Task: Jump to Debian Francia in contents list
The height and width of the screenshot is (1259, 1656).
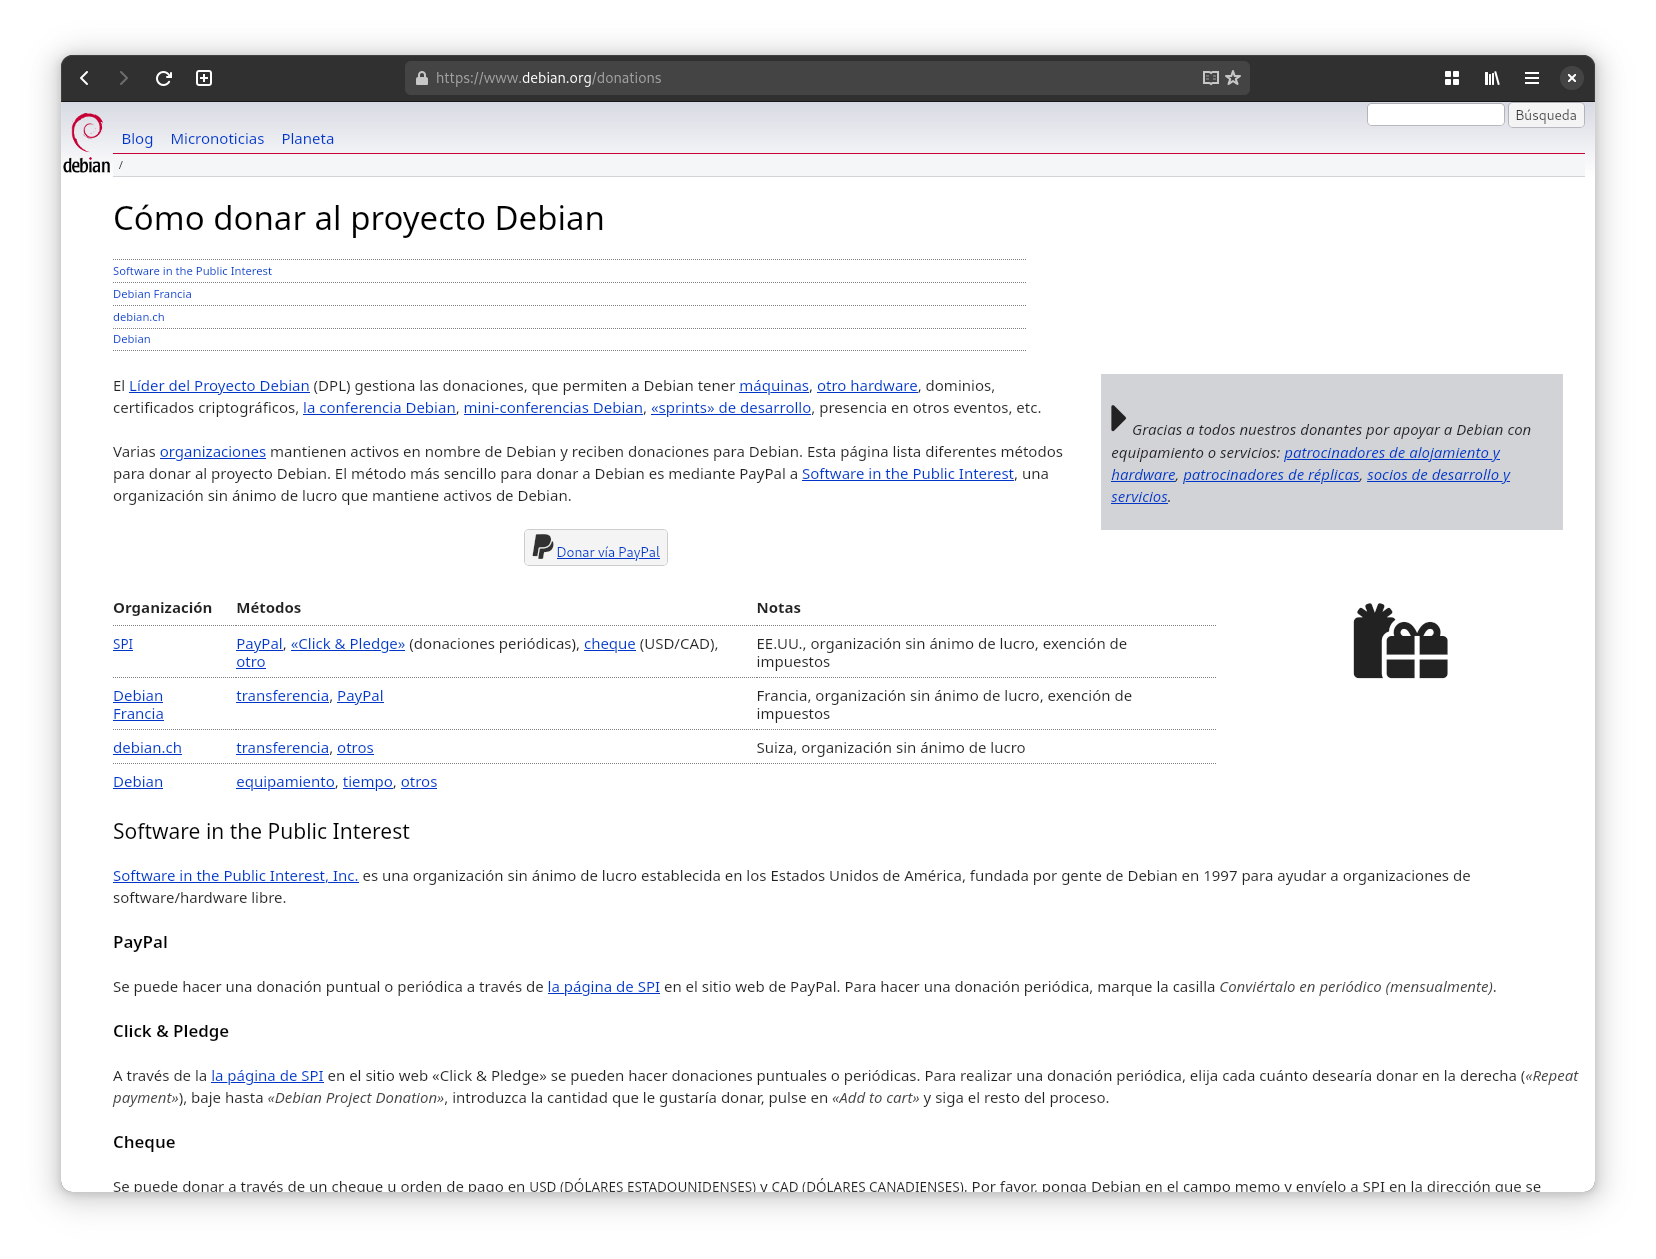Action: 152,294
